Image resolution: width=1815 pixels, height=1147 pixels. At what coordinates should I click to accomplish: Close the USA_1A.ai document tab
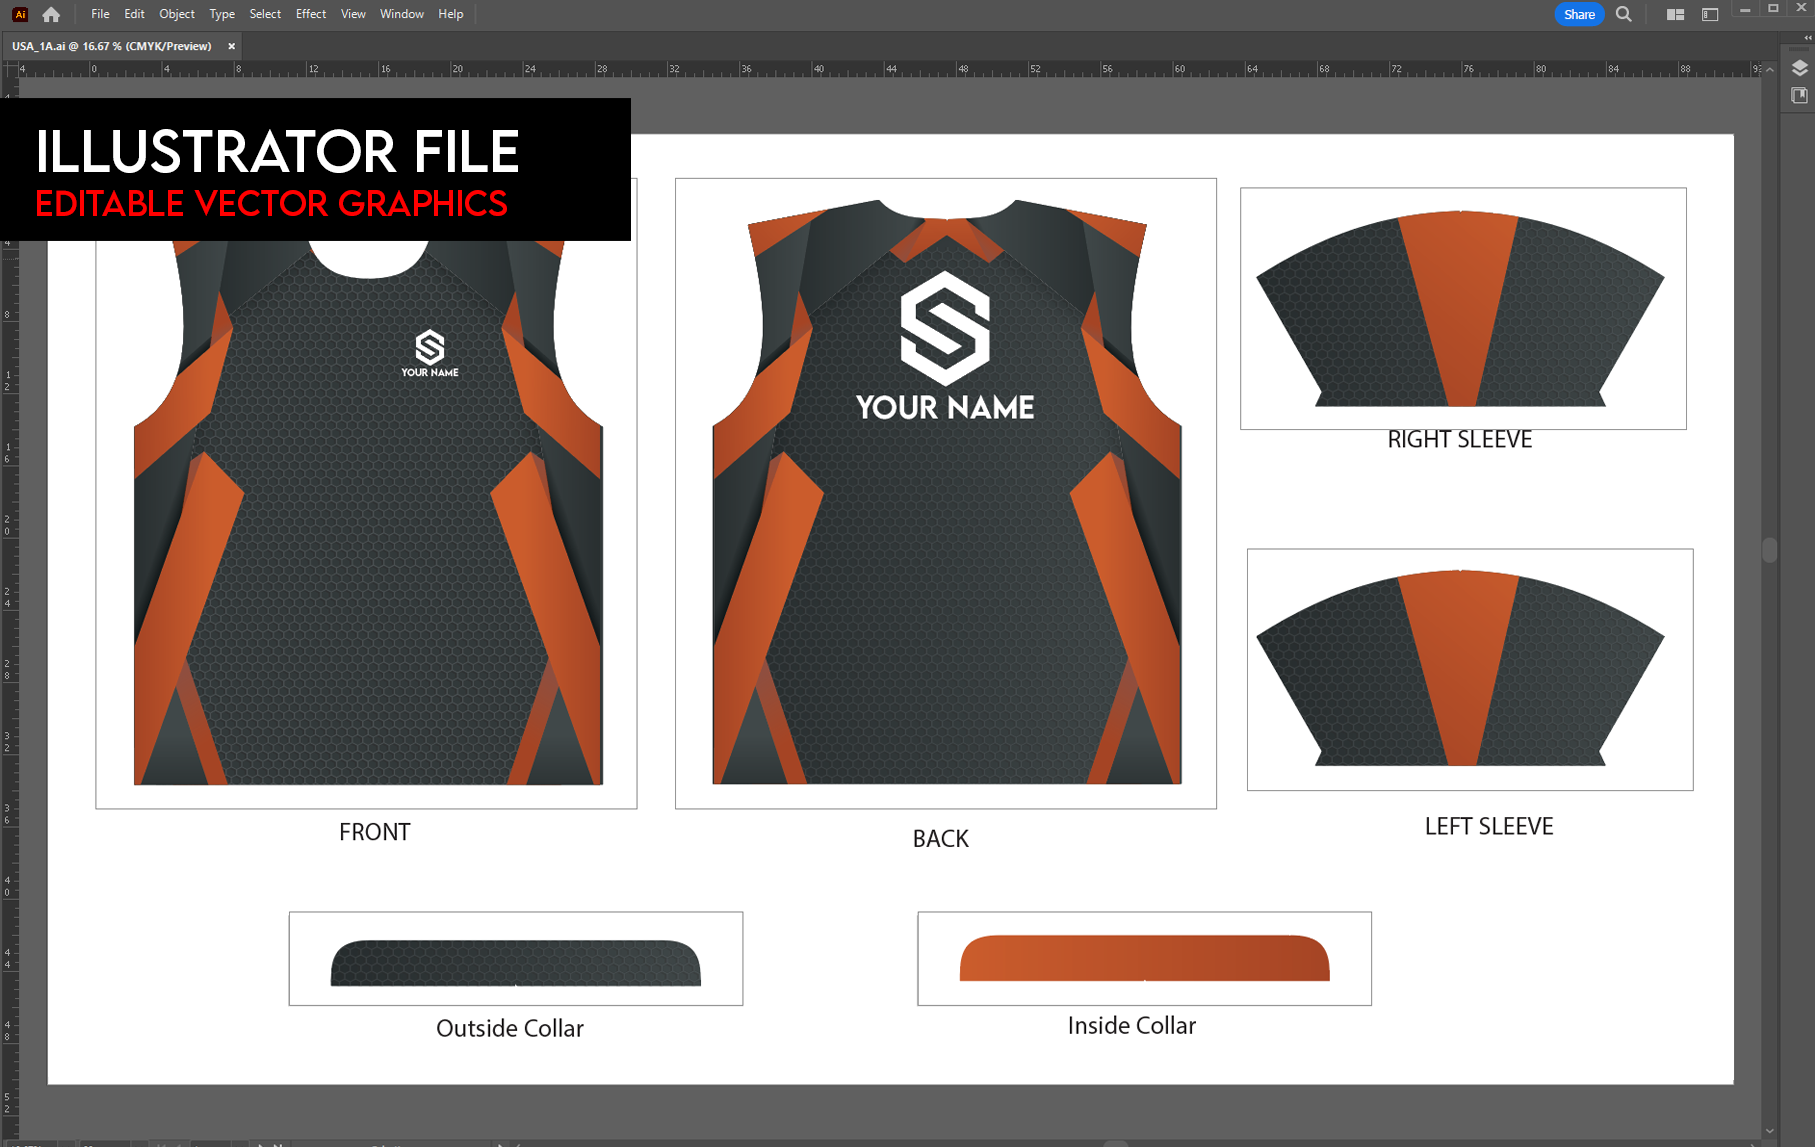point(231,45)
